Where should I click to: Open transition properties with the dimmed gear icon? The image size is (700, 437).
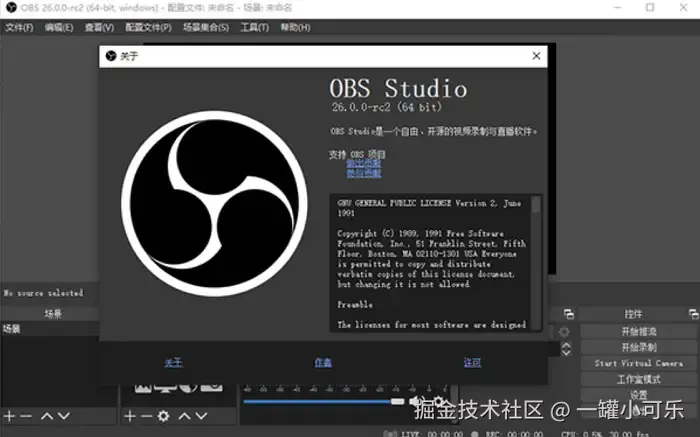564,332
